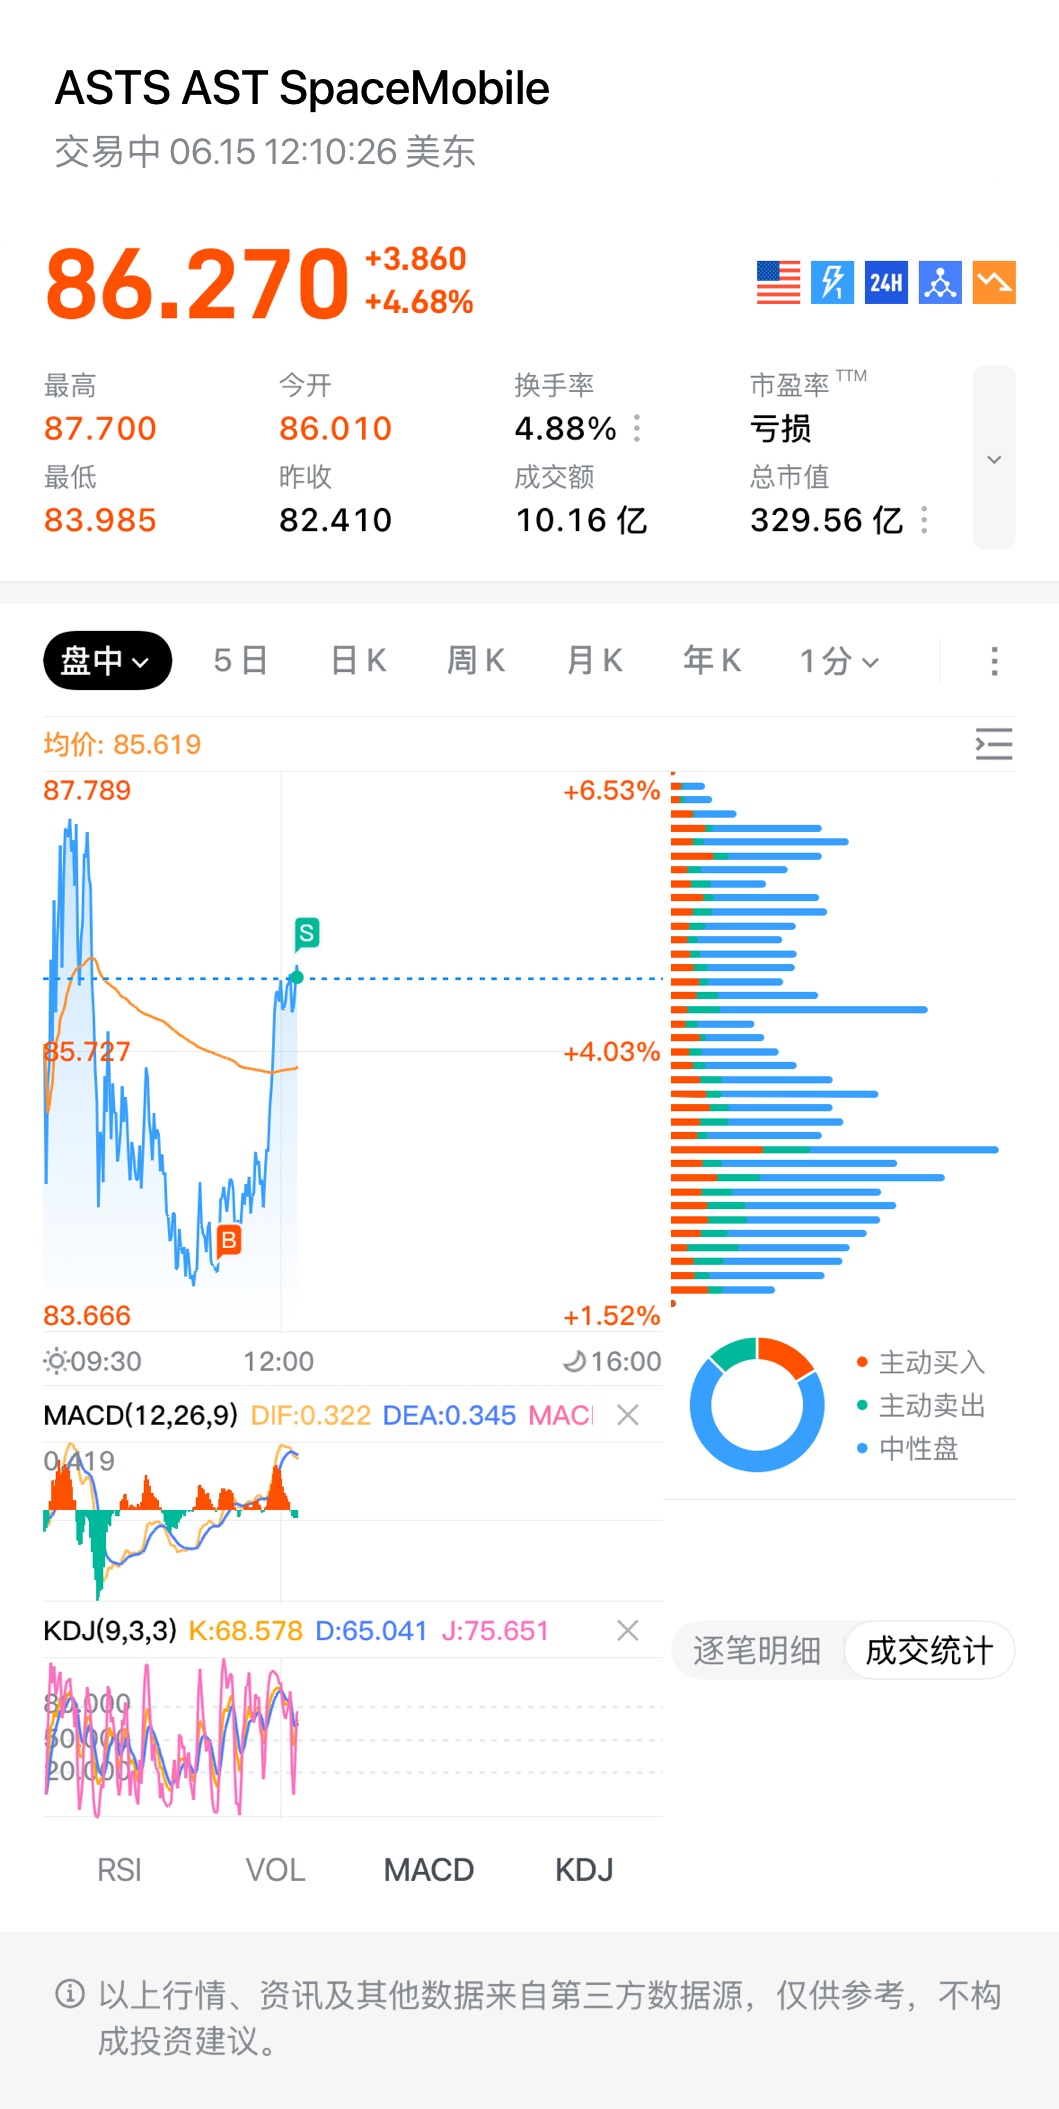
Task: Tap the 主动买入 legend entry
Action: coord(921,1362)
